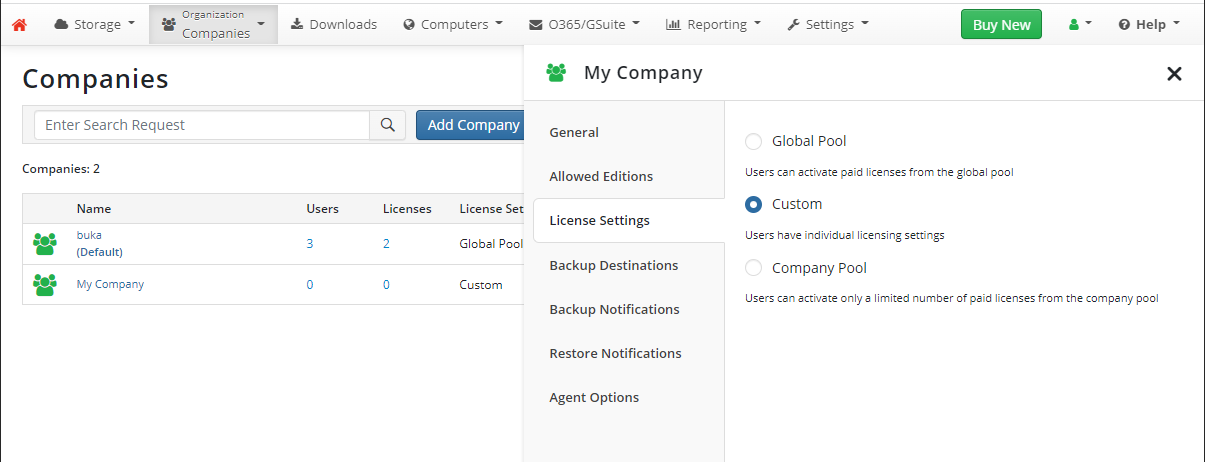Open buka users count 3
This screenshot has height=462, width=1205.
pos(310,243)
